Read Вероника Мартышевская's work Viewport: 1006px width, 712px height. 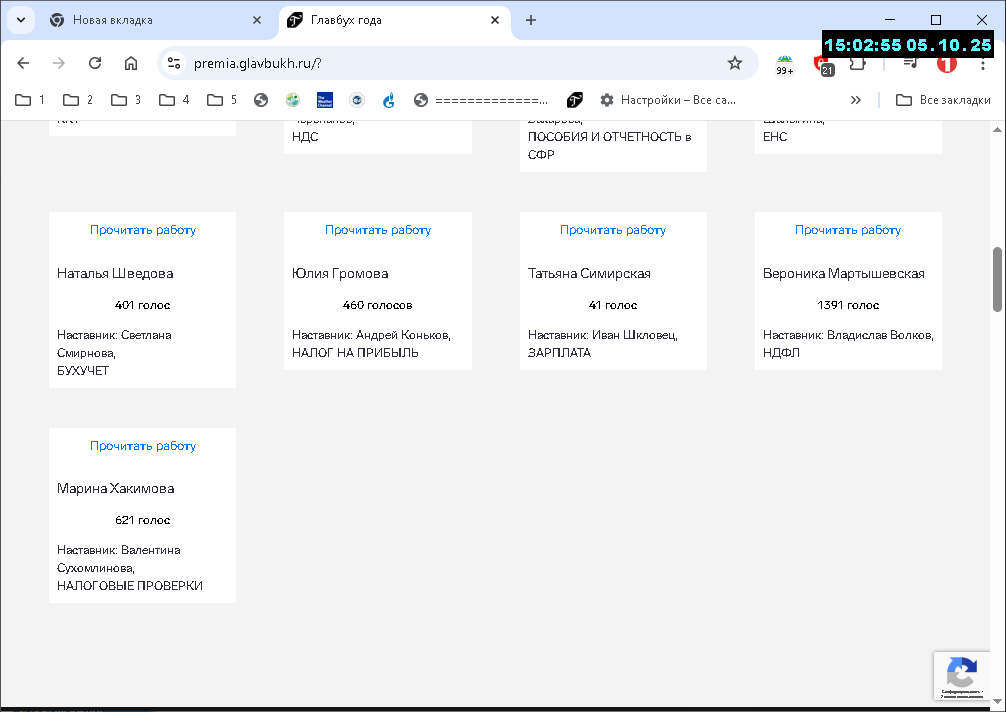click(x=848, y=230)
